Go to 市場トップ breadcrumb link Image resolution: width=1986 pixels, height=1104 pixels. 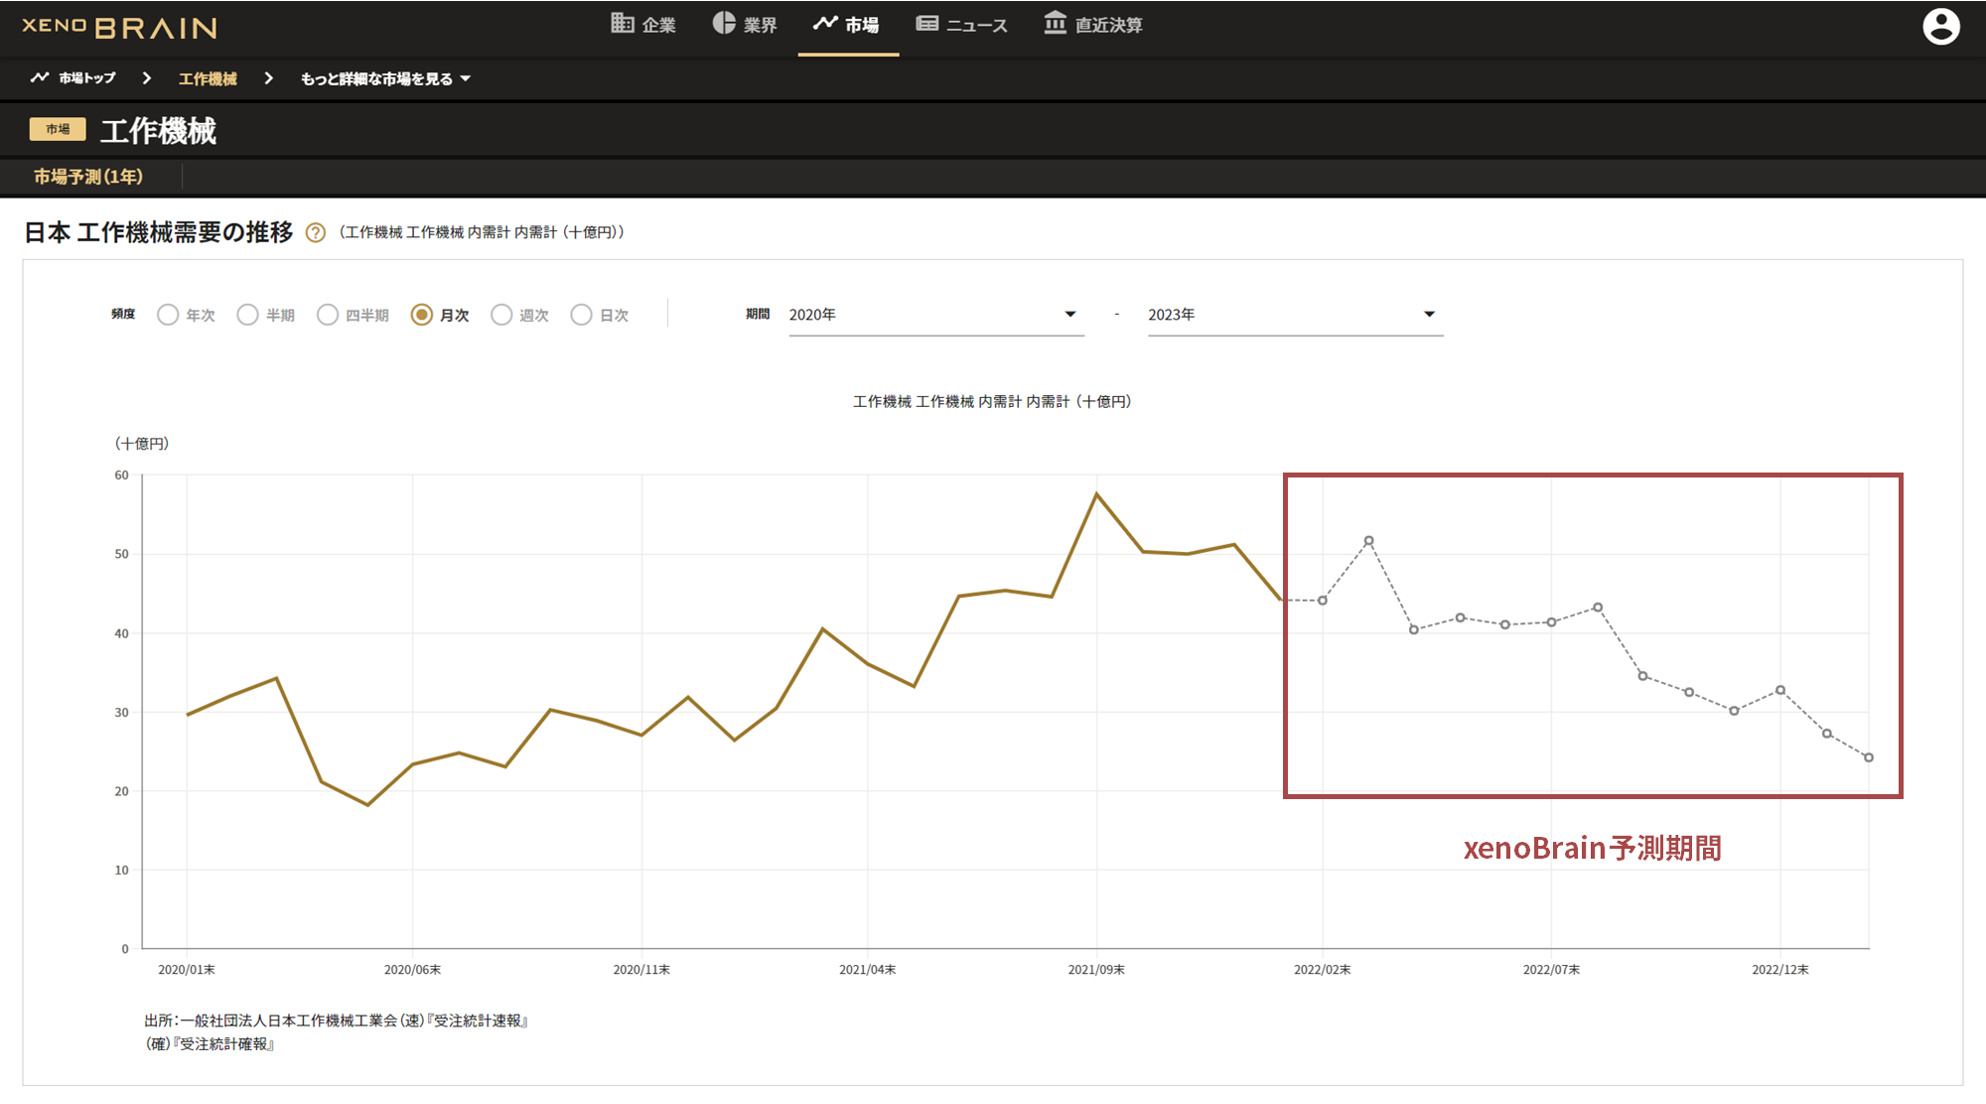click(x=86, y=78)
